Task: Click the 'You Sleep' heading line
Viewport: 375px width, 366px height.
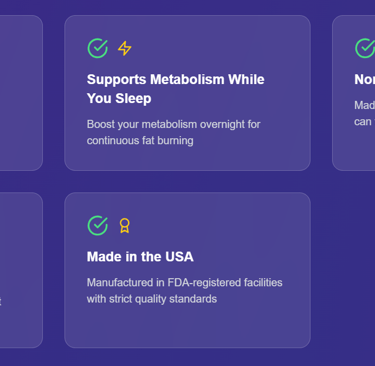Action: pos(119,98)
